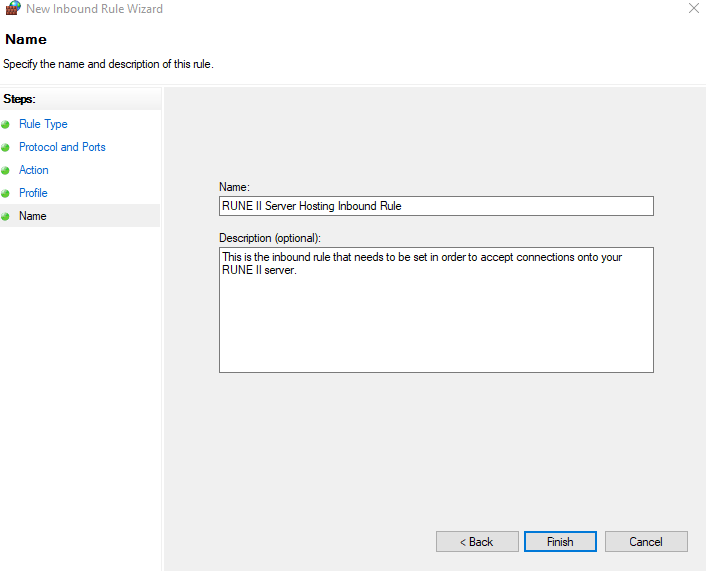
Task: Click the green bullet beside Action step
Action: pyautogui.click(x=6, y=171)
